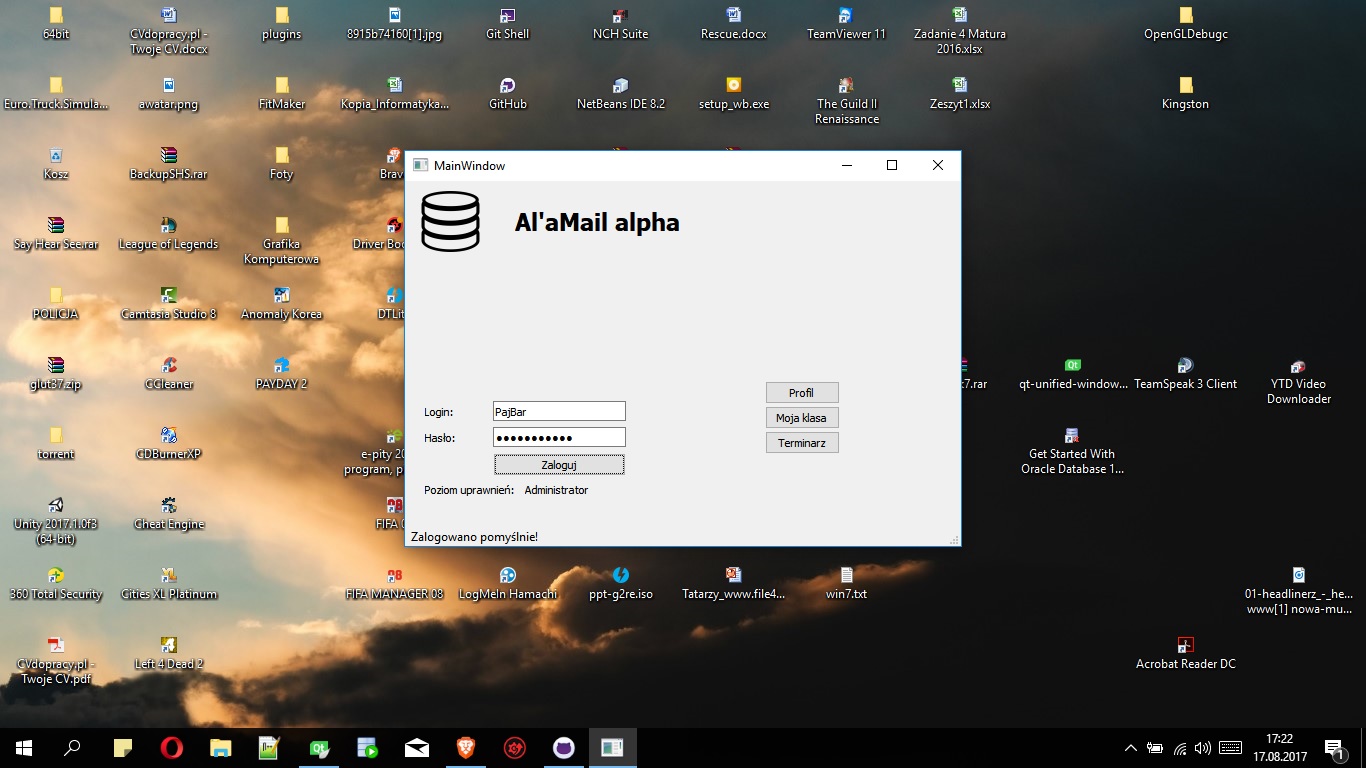The width and height of the screenshot is (1366, 768).
Task: Select The Guild II Renaissance shortcut
Action: [x=846, y=101]
